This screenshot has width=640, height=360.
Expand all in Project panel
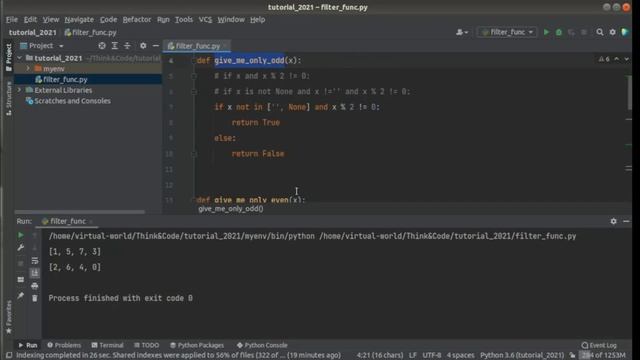point(115,46)
